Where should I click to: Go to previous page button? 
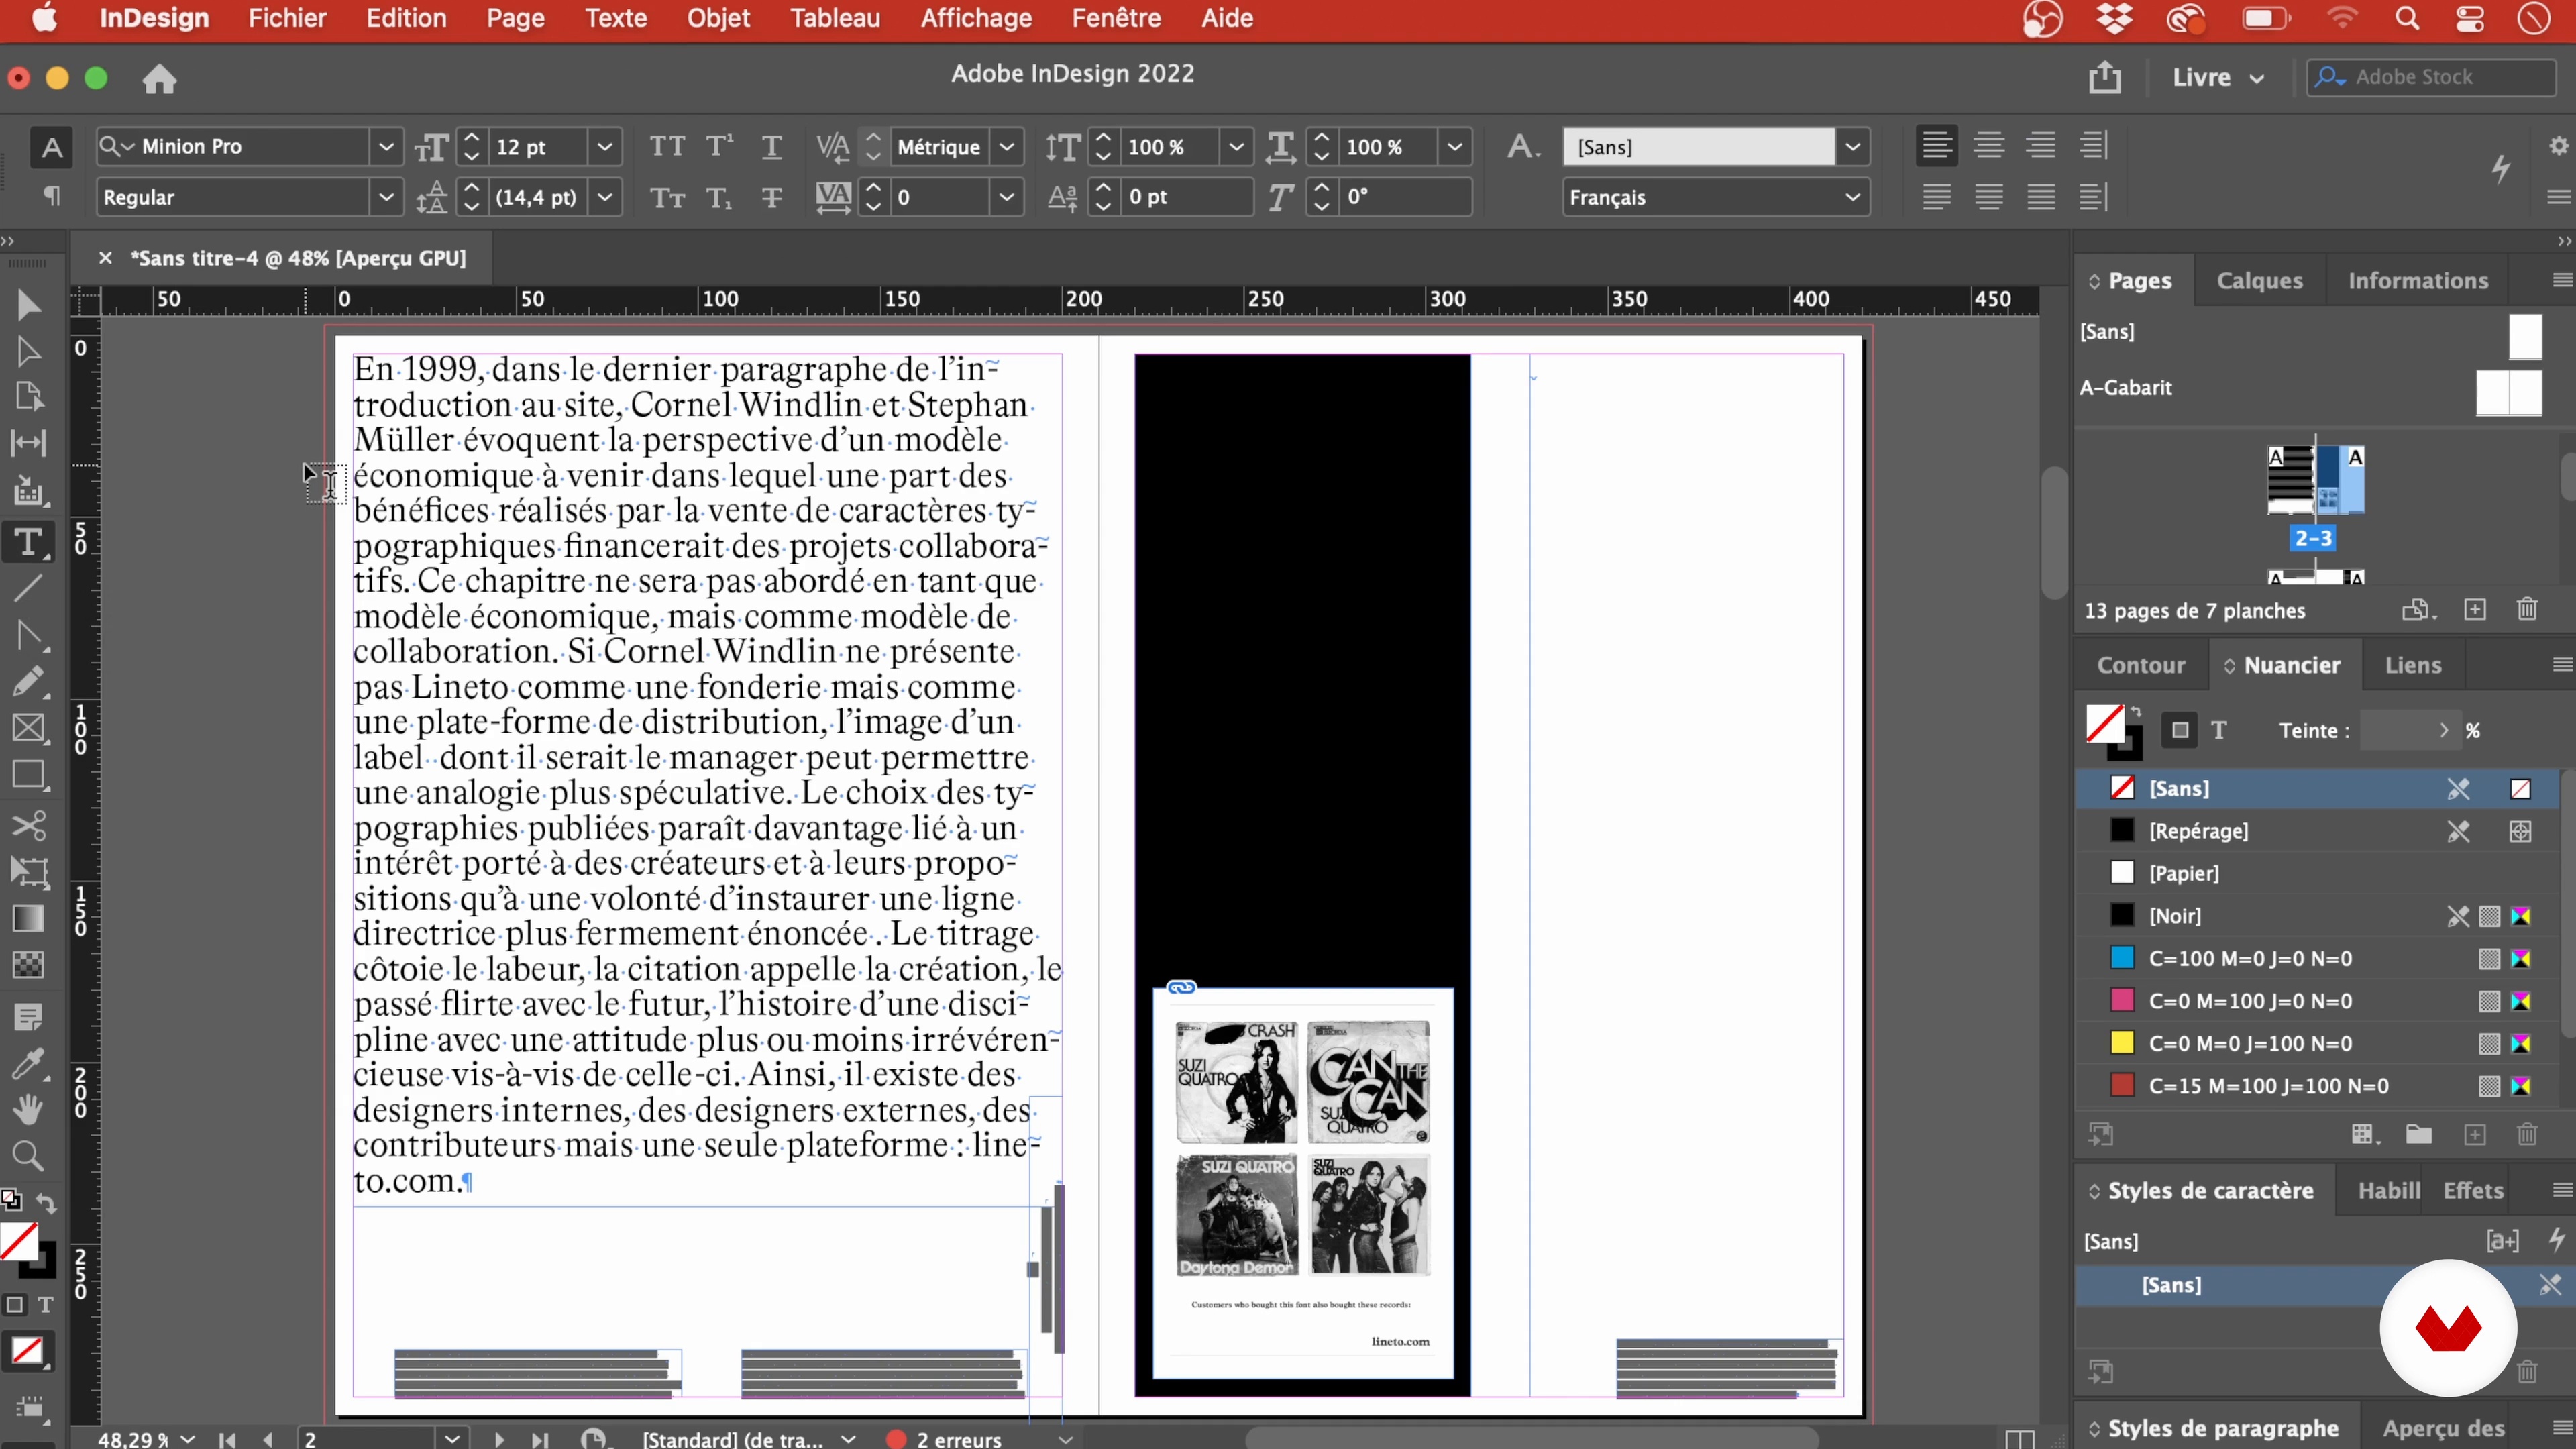point(268,1439)
